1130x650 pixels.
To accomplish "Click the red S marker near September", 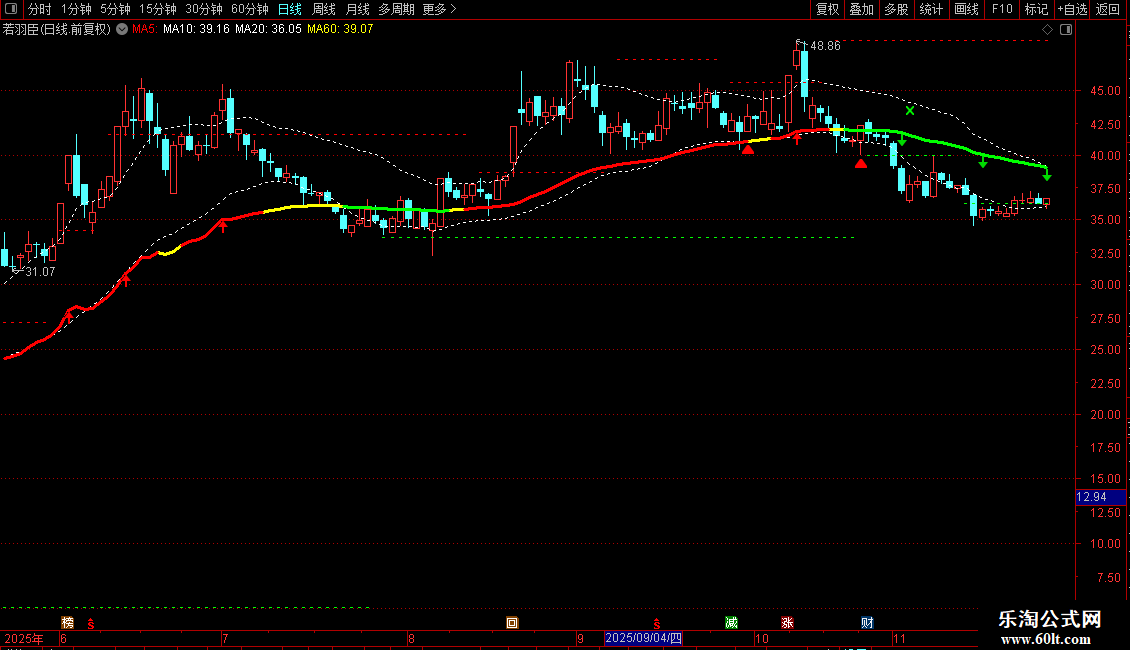I will pyautogui.click(x=657, y=624).
